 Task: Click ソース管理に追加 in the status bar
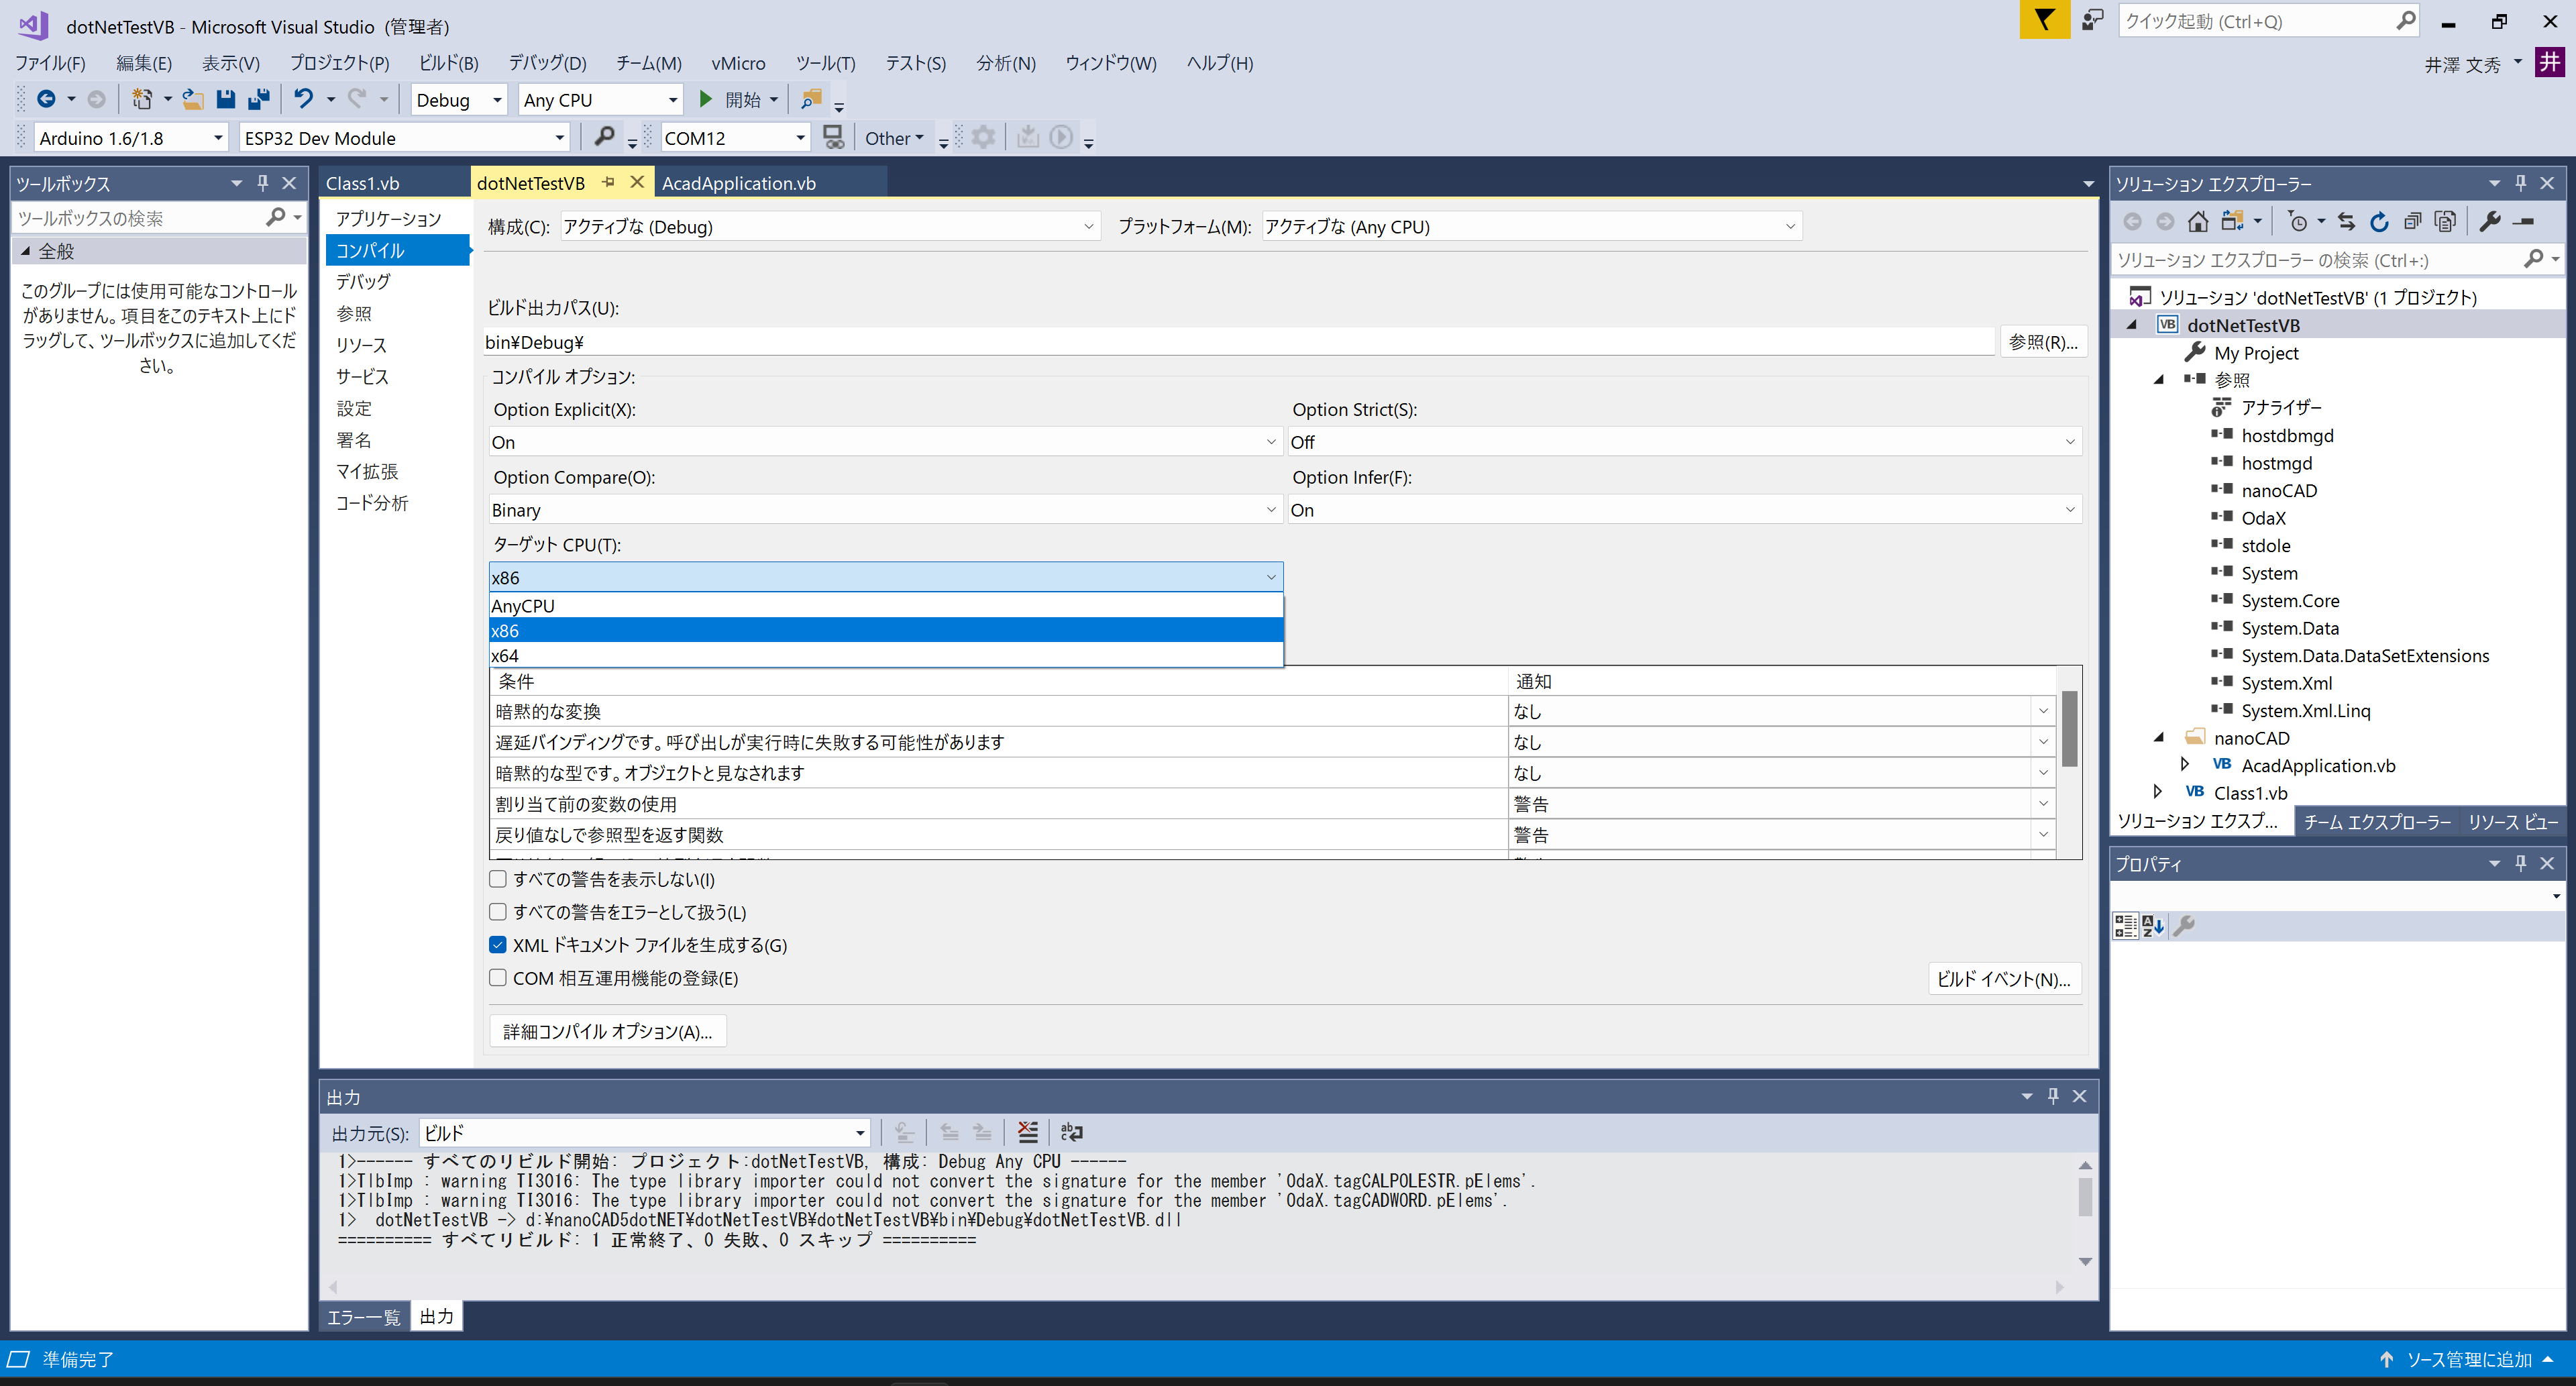(x=2468, y=1359)
